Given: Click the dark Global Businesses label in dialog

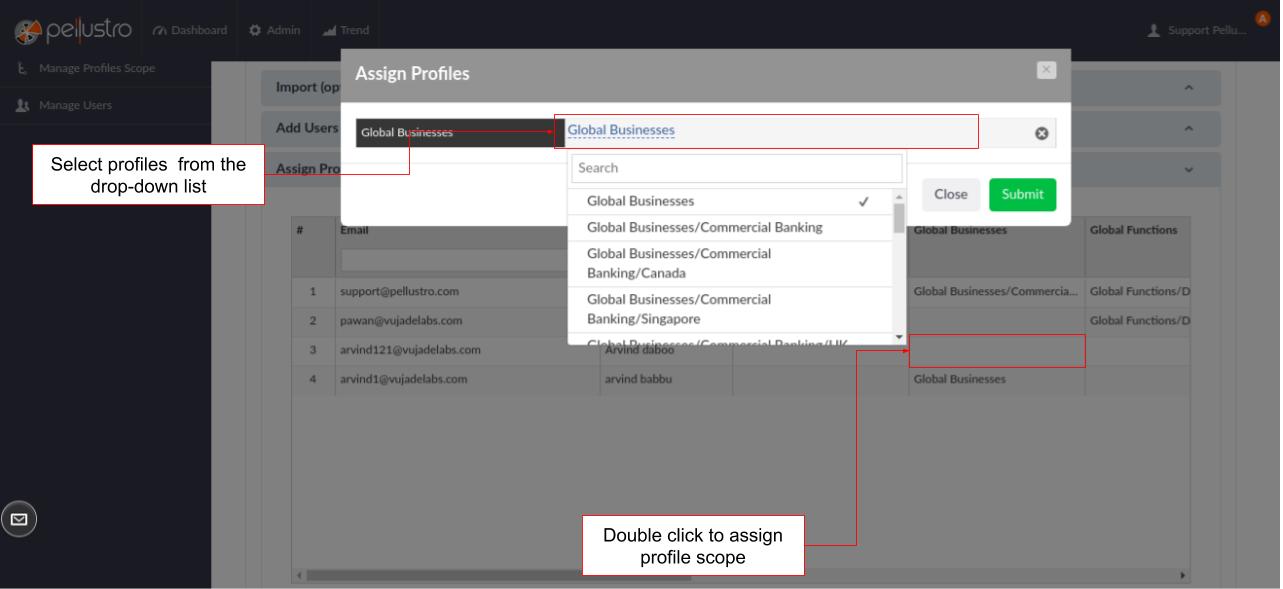Looking at the screenshot, I should click(x=460, y=131).
